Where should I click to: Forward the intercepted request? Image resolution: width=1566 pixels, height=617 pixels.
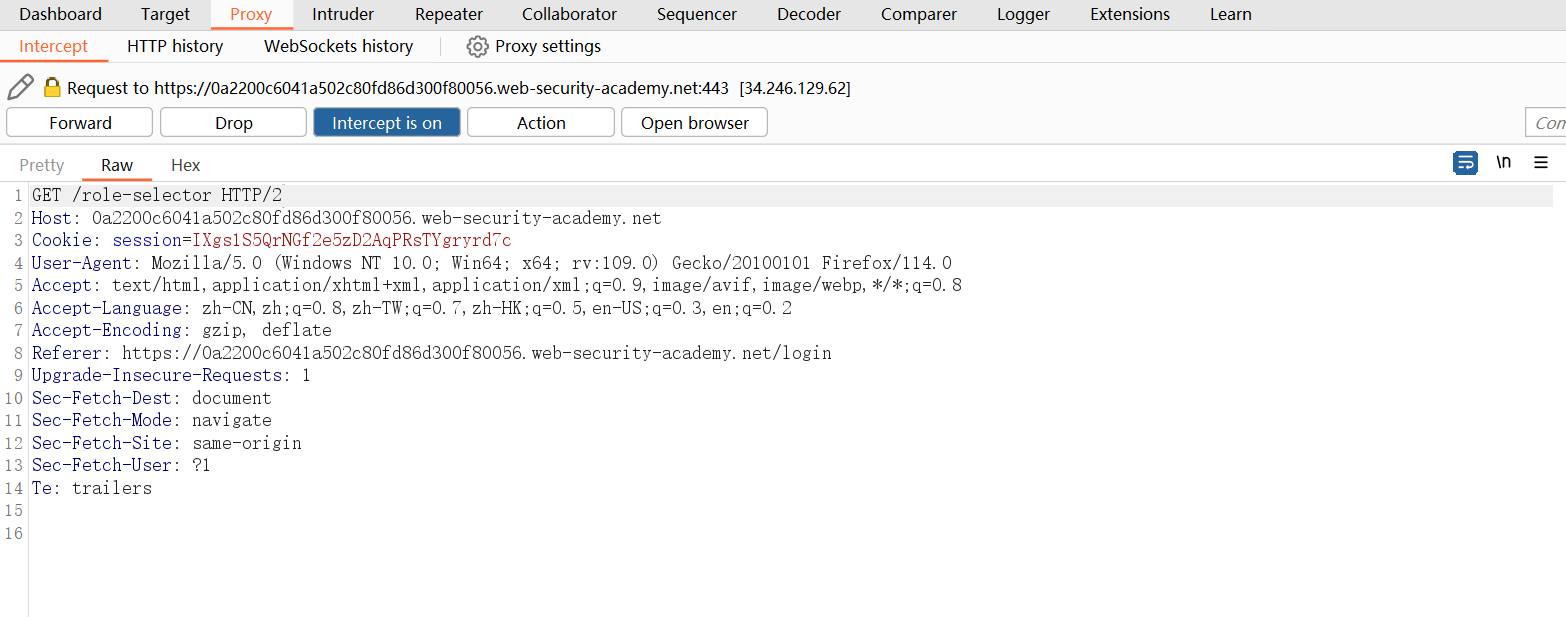(80, 123)
